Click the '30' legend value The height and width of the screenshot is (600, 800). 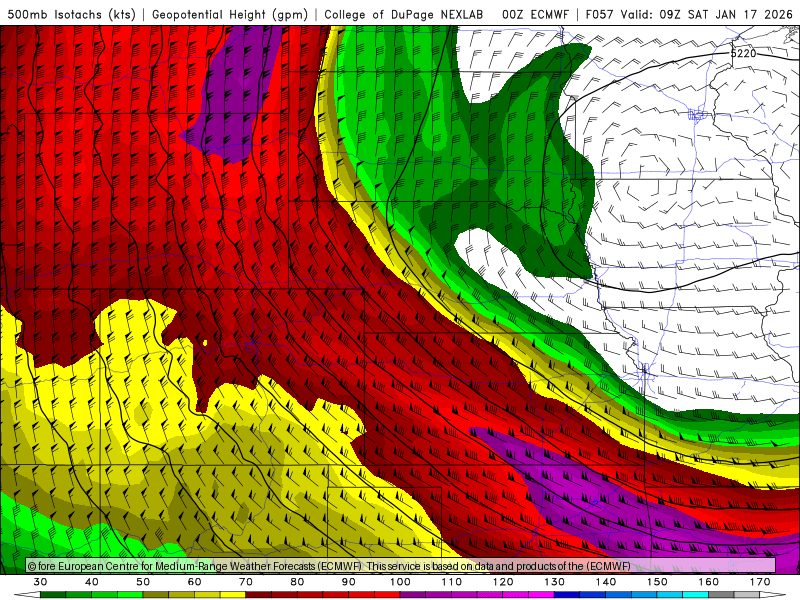coord(40,582)
